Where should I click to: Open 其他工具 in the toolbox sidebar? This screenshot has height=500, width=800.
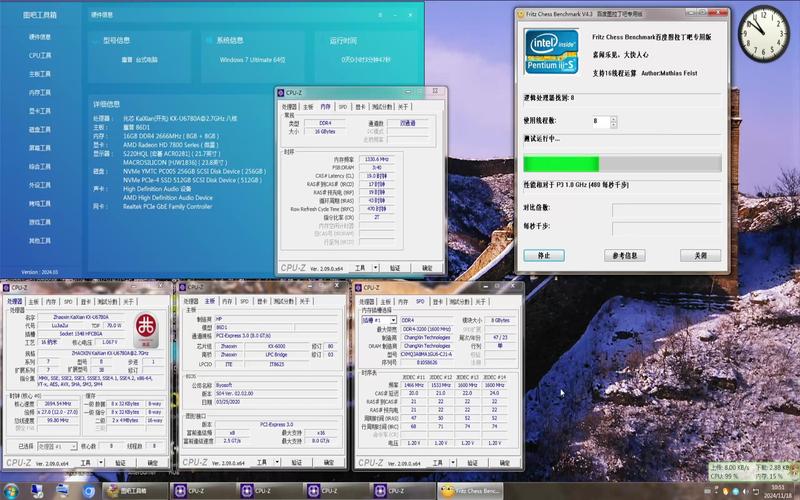tap(40, 240)
